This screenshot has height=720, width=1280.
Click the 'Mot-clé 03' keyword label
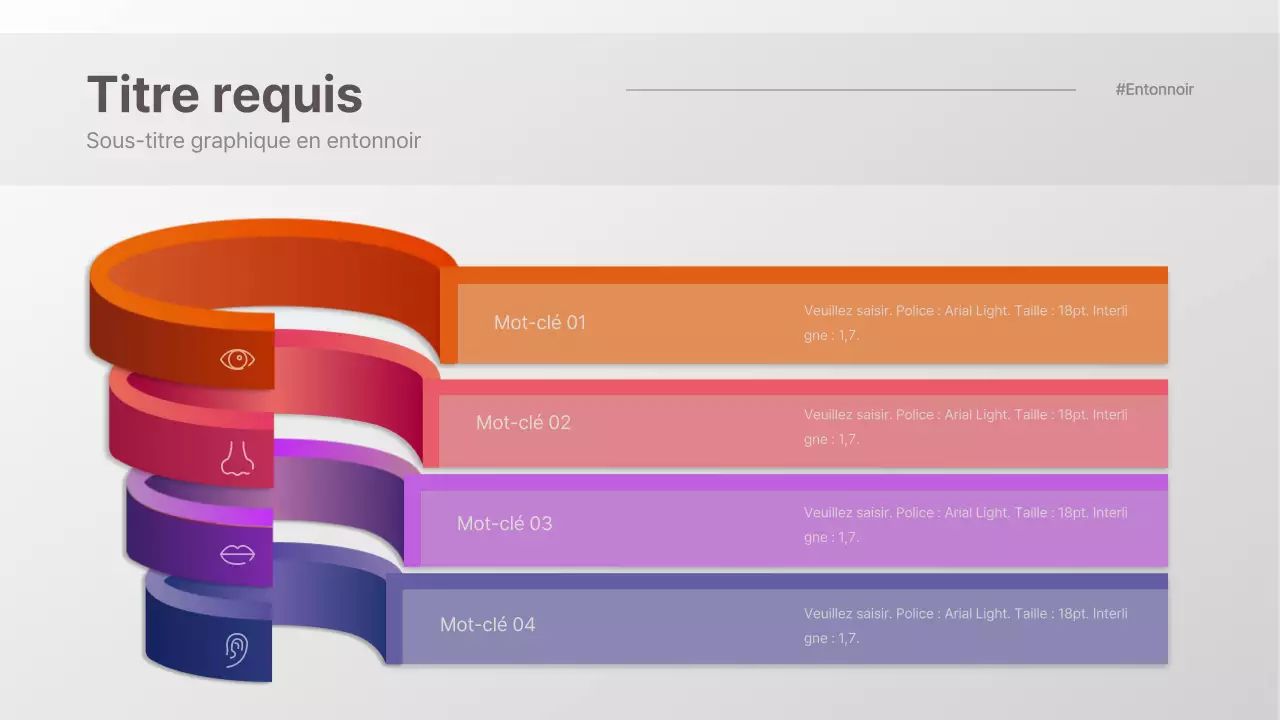(505, 523)
